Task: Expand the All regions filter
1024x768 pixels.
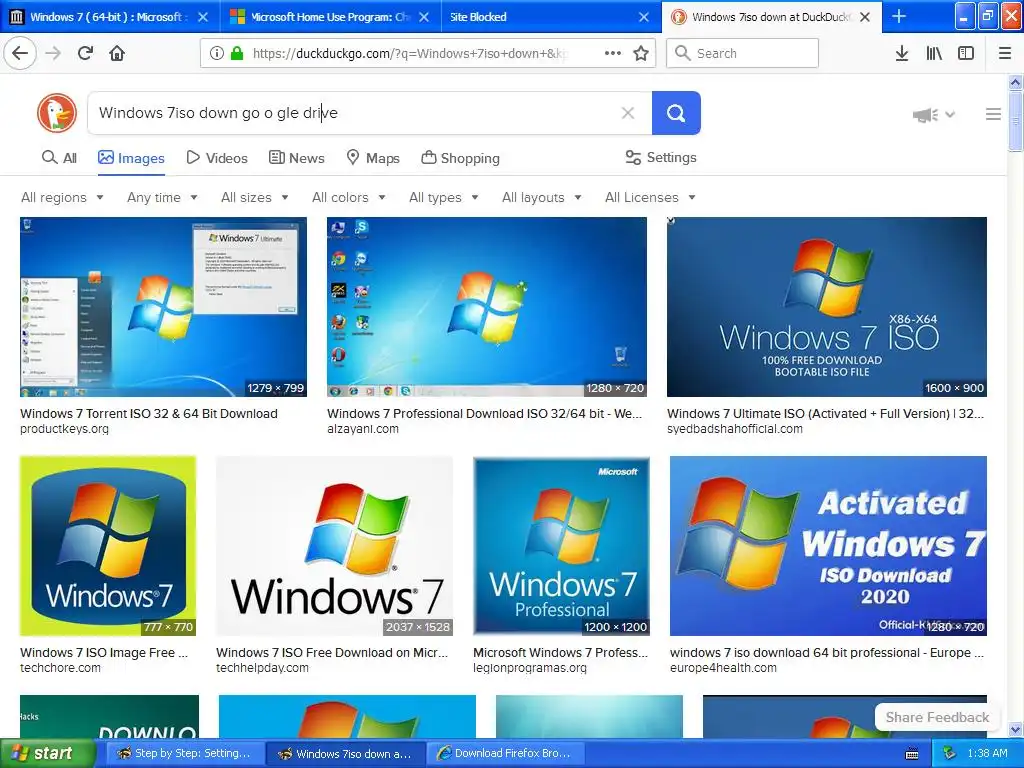Action: (x=62, y=197)
